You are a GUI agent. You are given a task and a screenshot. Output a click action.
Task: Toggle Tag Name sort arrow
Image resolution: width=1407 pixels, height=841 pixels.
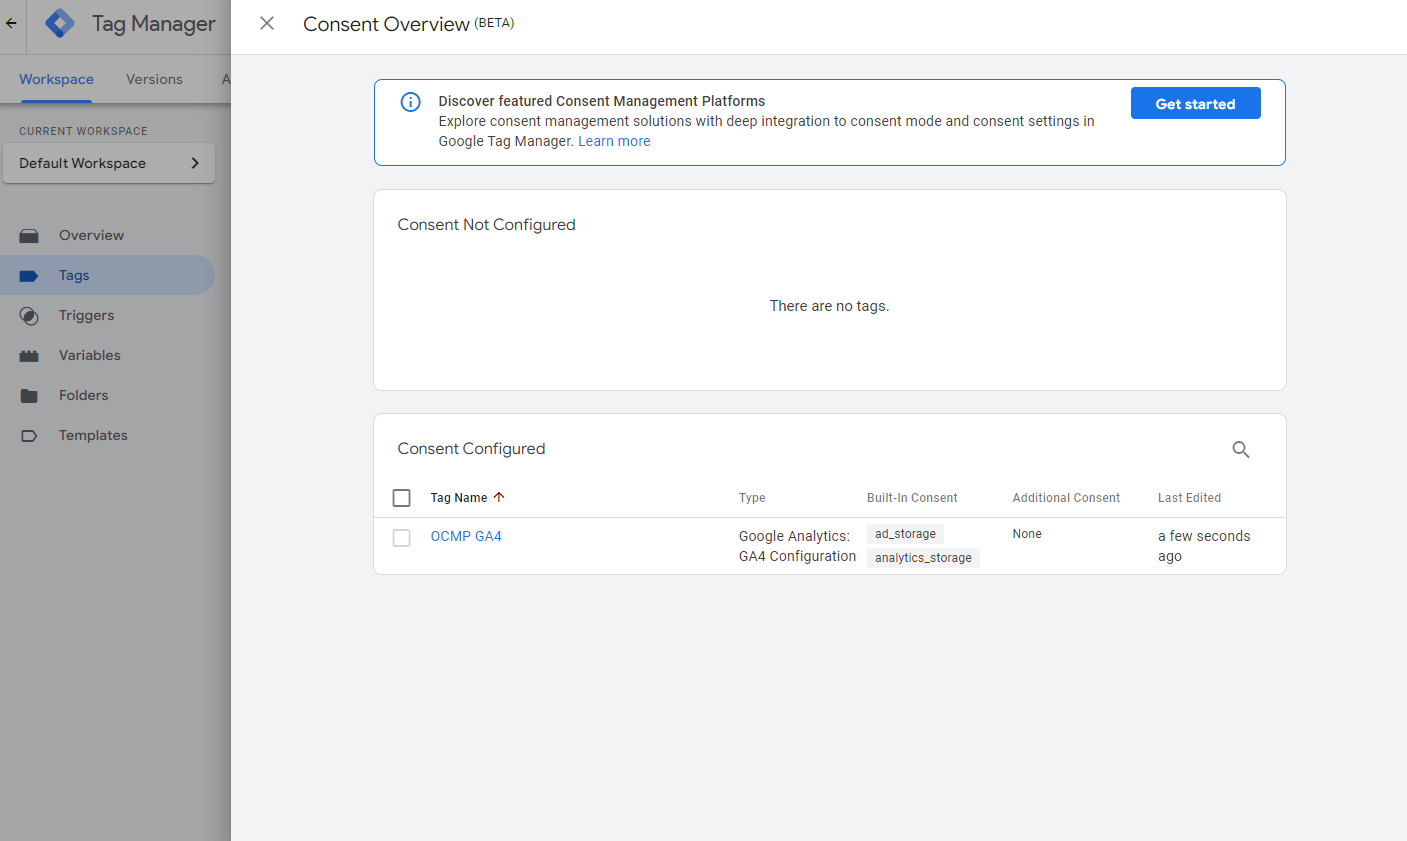[x=499, y=497]
